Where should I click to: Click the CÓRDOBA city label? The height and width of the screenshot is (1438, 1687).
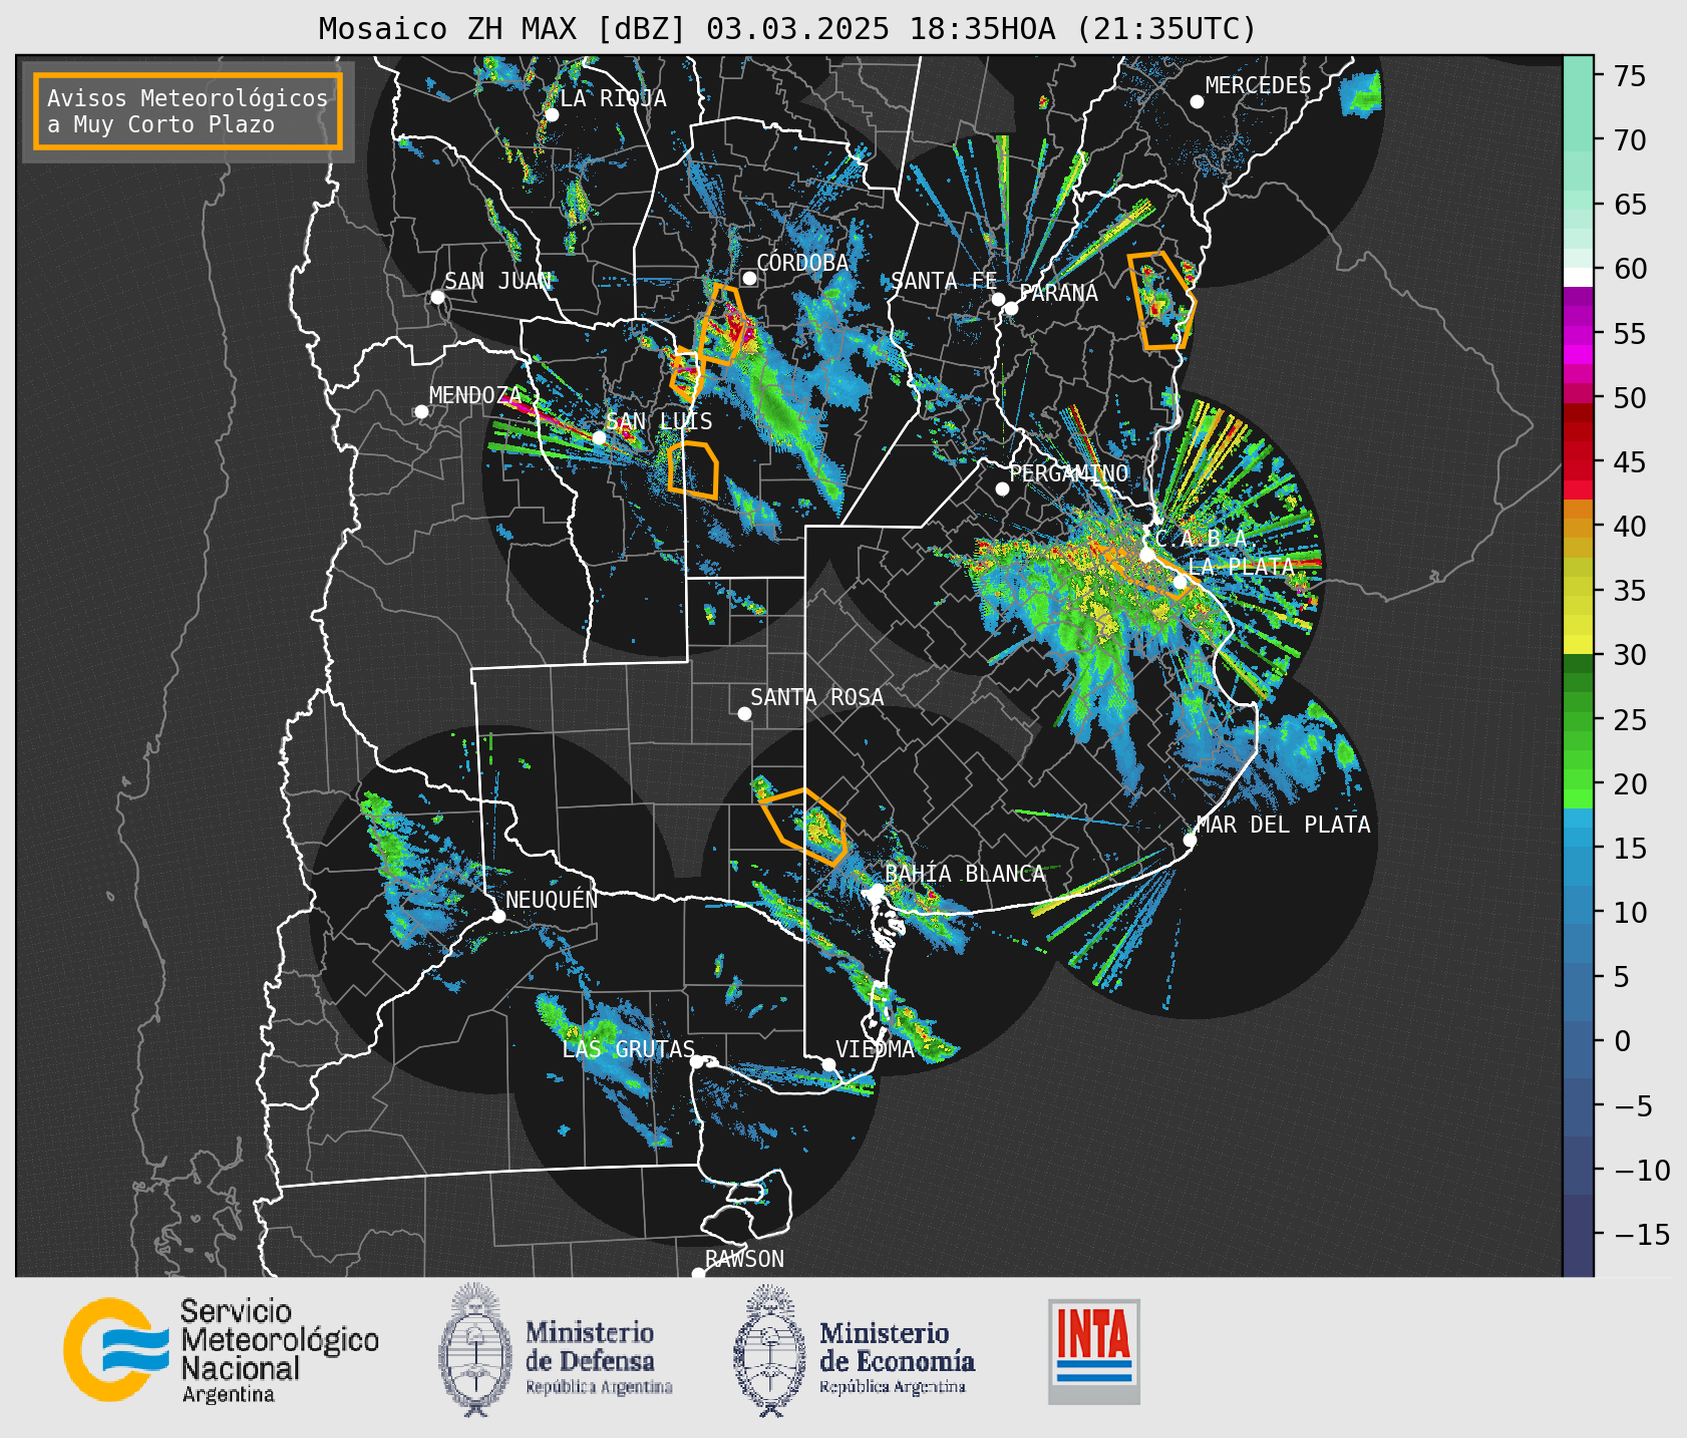802,263
